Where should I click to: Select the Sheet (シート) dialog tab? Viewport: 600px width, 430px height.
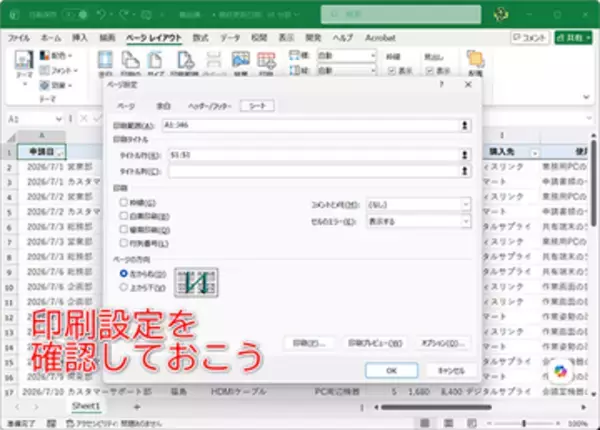pyautogui.click(x=257, y=106)
